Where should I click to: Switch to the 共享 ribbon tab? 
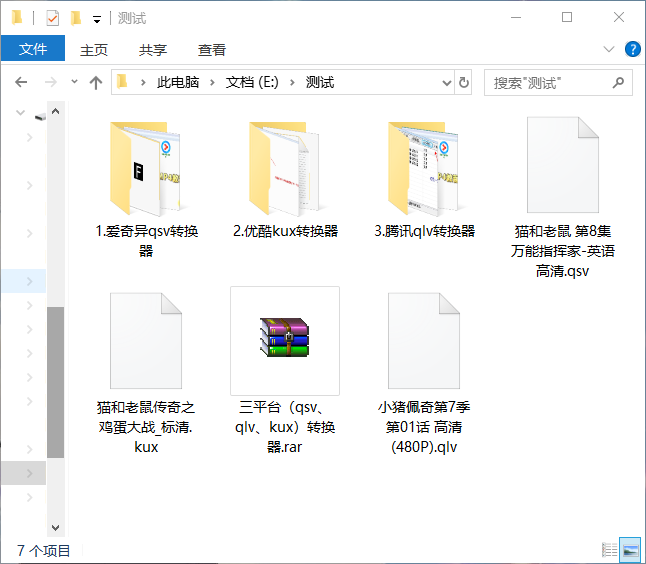[153, 50]
